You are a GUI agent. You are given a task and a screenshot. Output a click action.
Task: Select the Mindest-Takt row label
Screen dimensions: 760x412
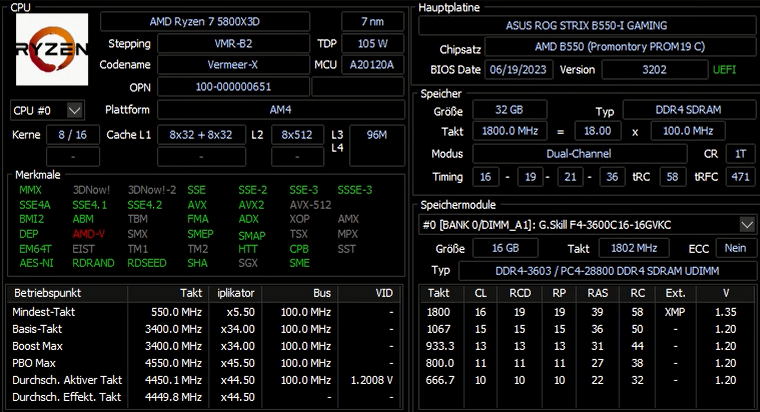tap(44, 312)
